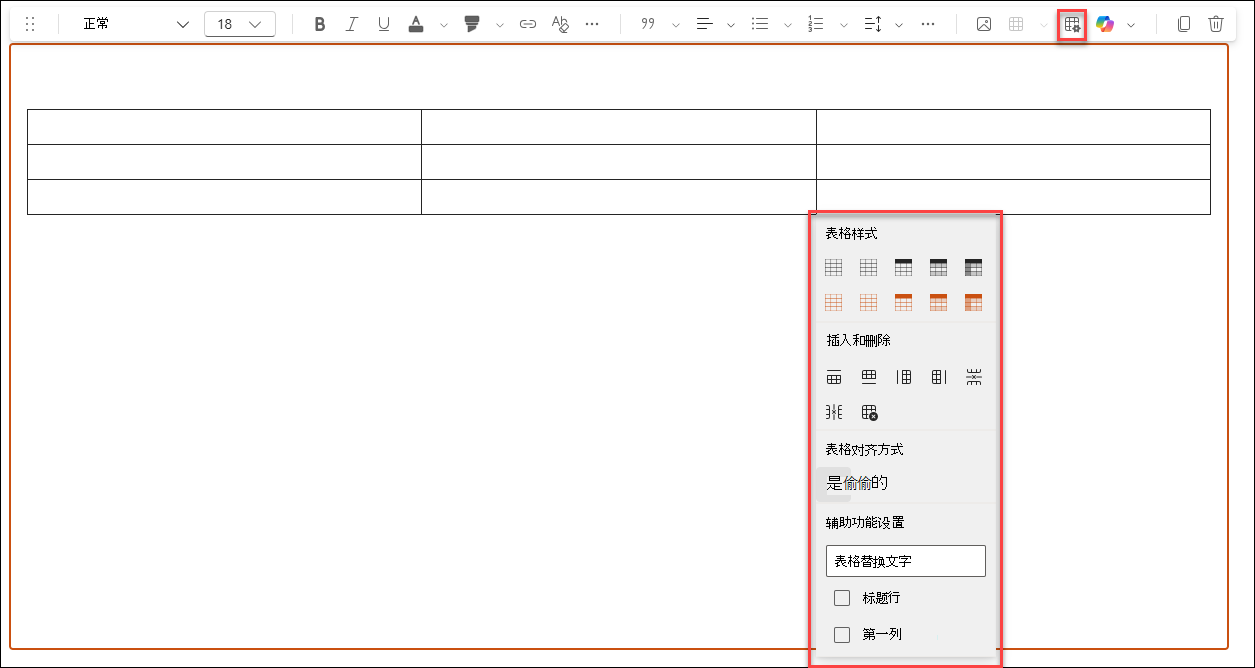Expand the font color chevron

coord(444,24)
